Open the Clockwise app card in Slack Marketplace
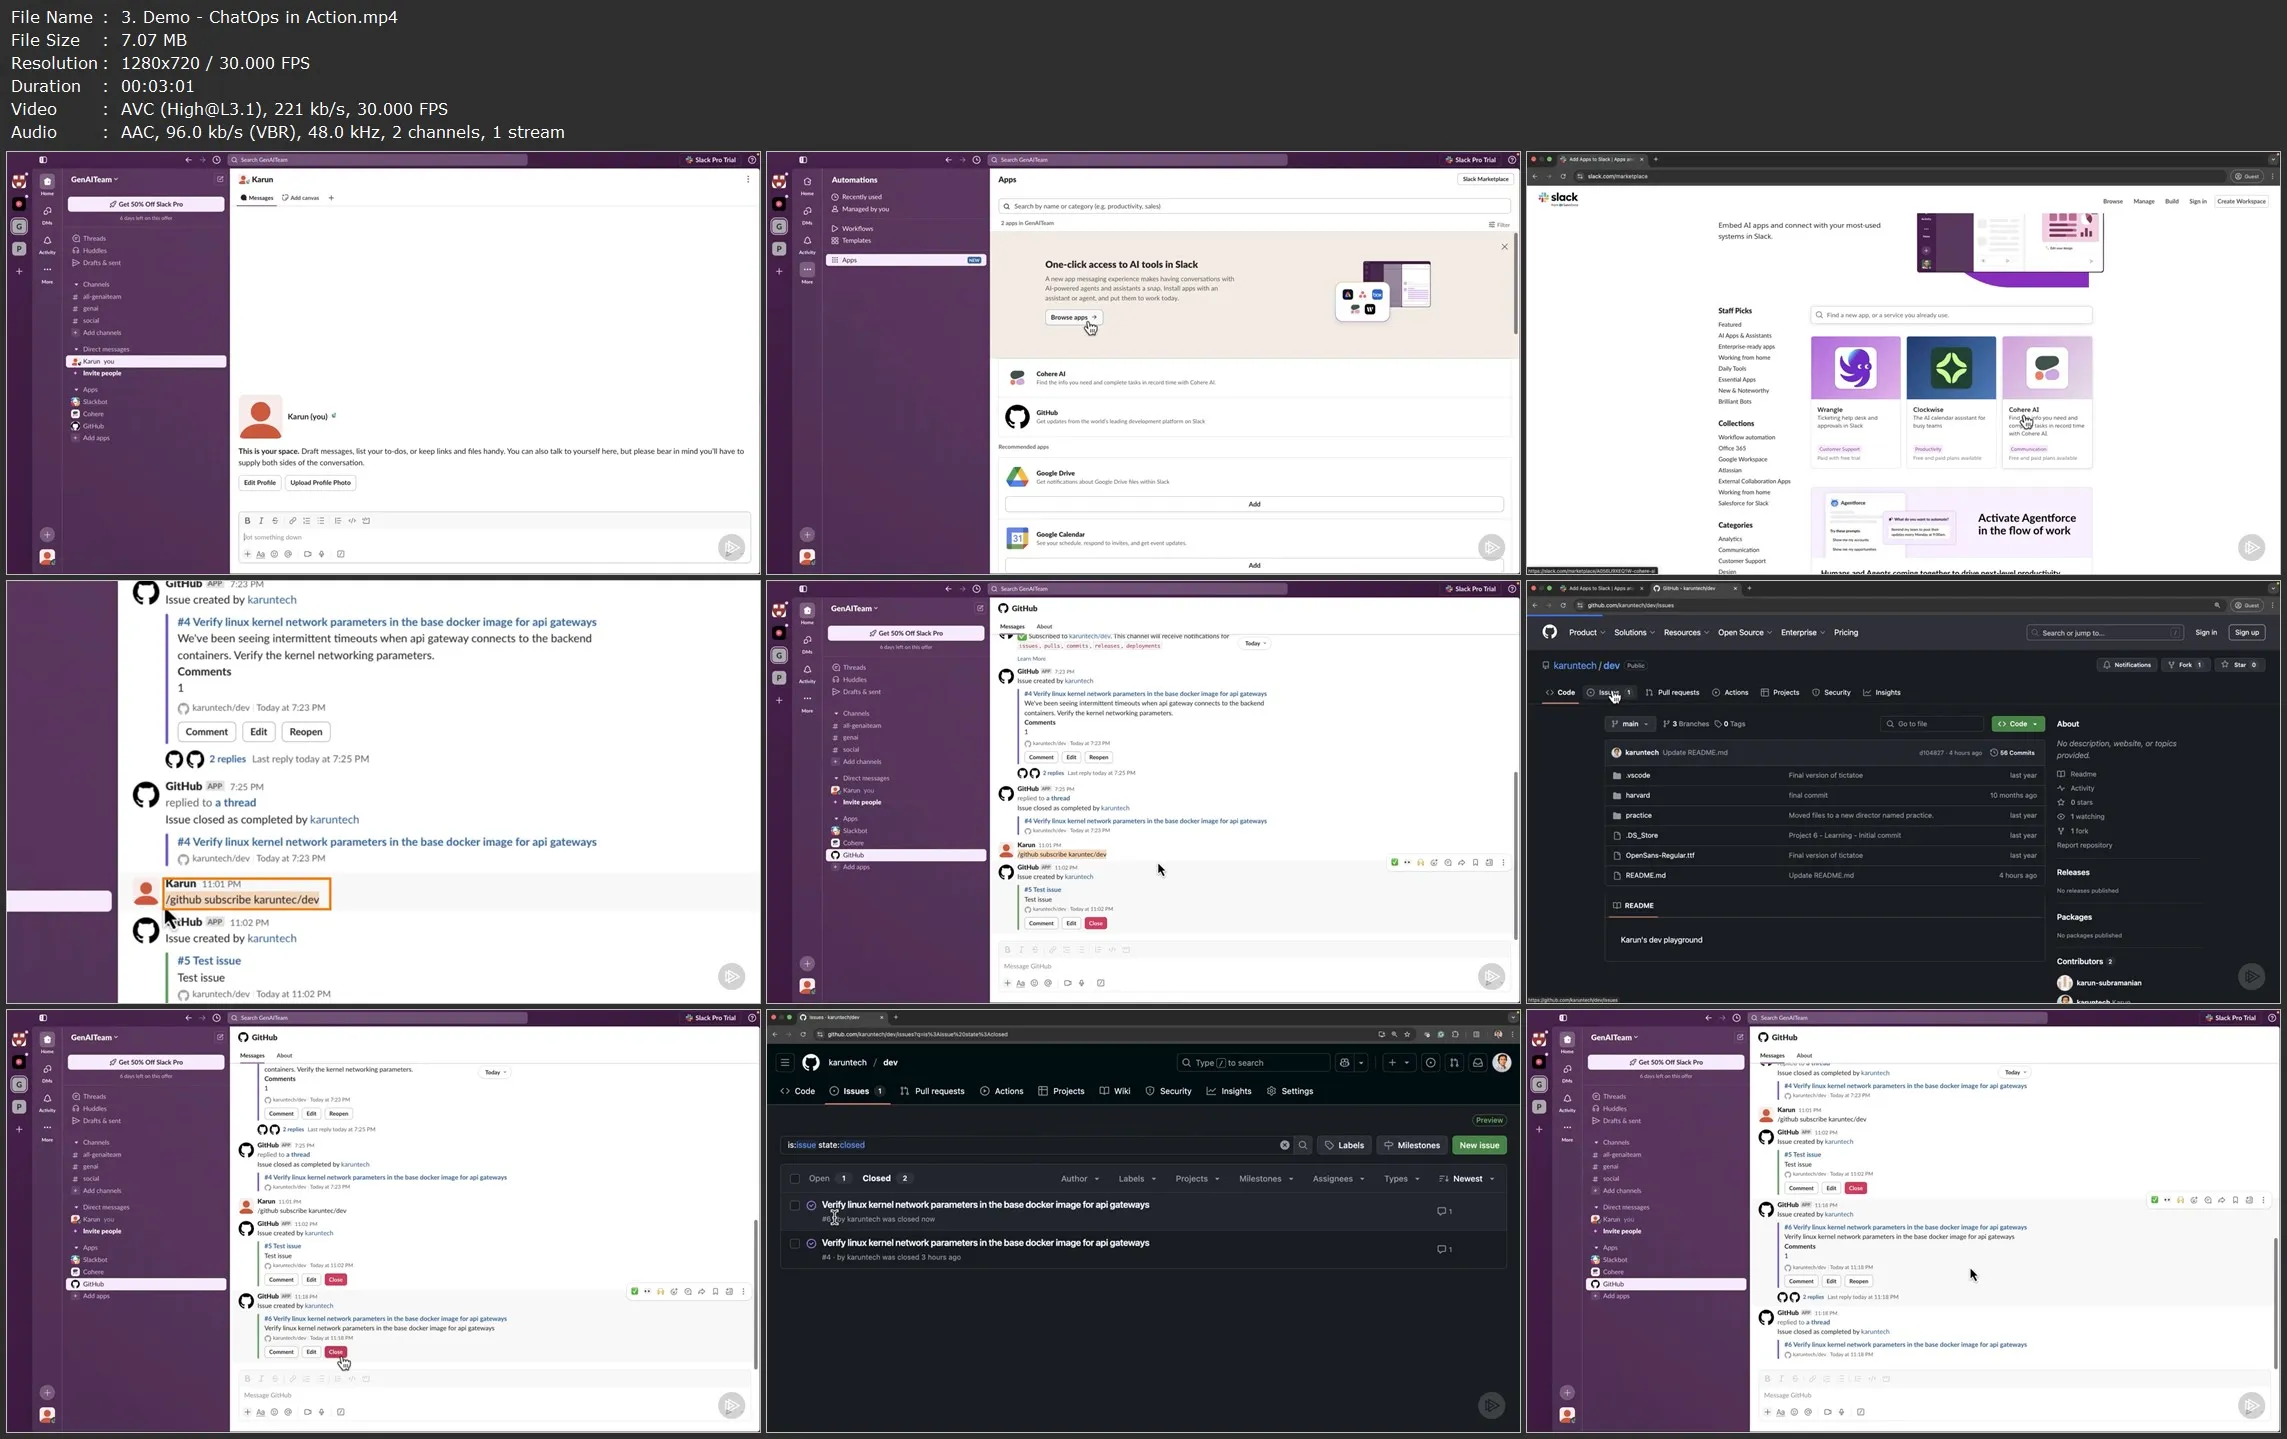 point(1950,402)
